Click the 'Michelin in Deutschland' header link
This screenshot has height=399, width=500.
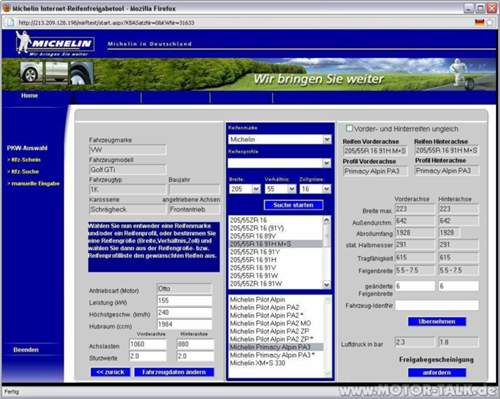pyautogui.click(x=150, y=44)
